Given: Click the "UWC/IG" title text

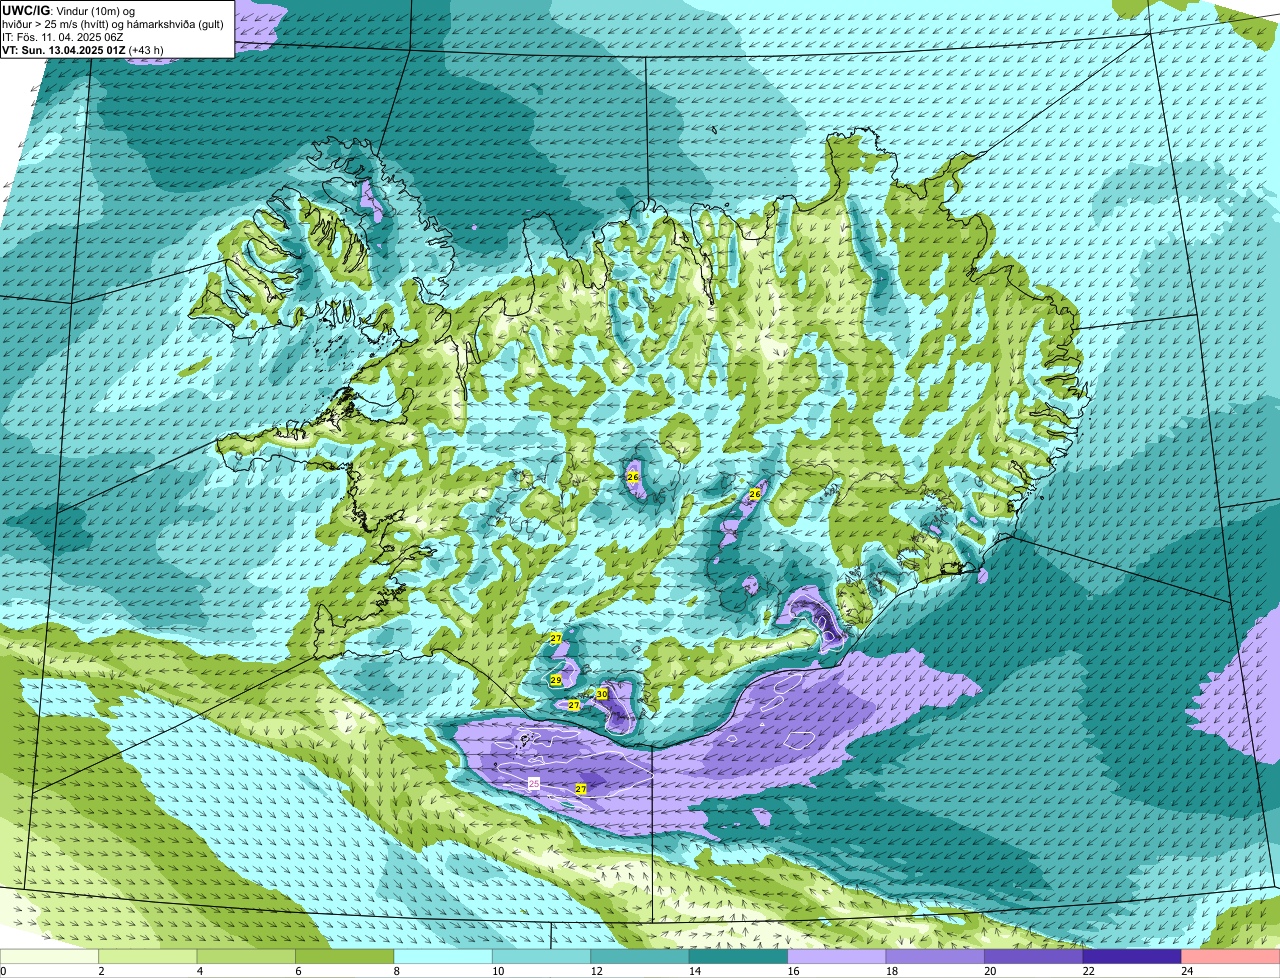Looking at the screenshot, I should point(24,9).
